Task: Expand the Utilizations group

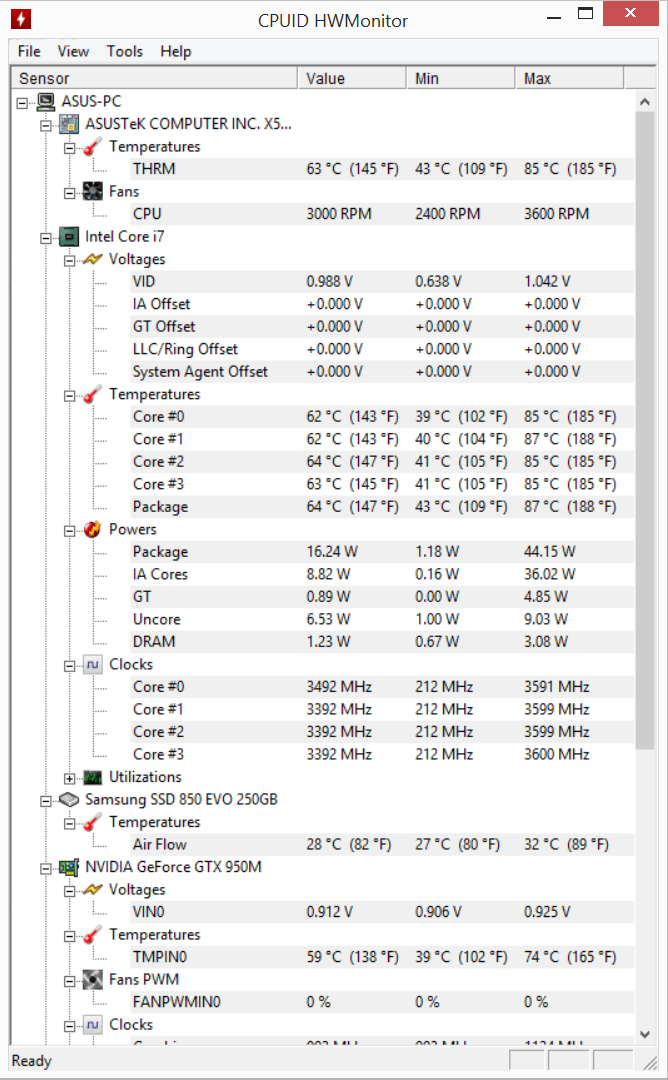Action: click(x=70, y=779)
